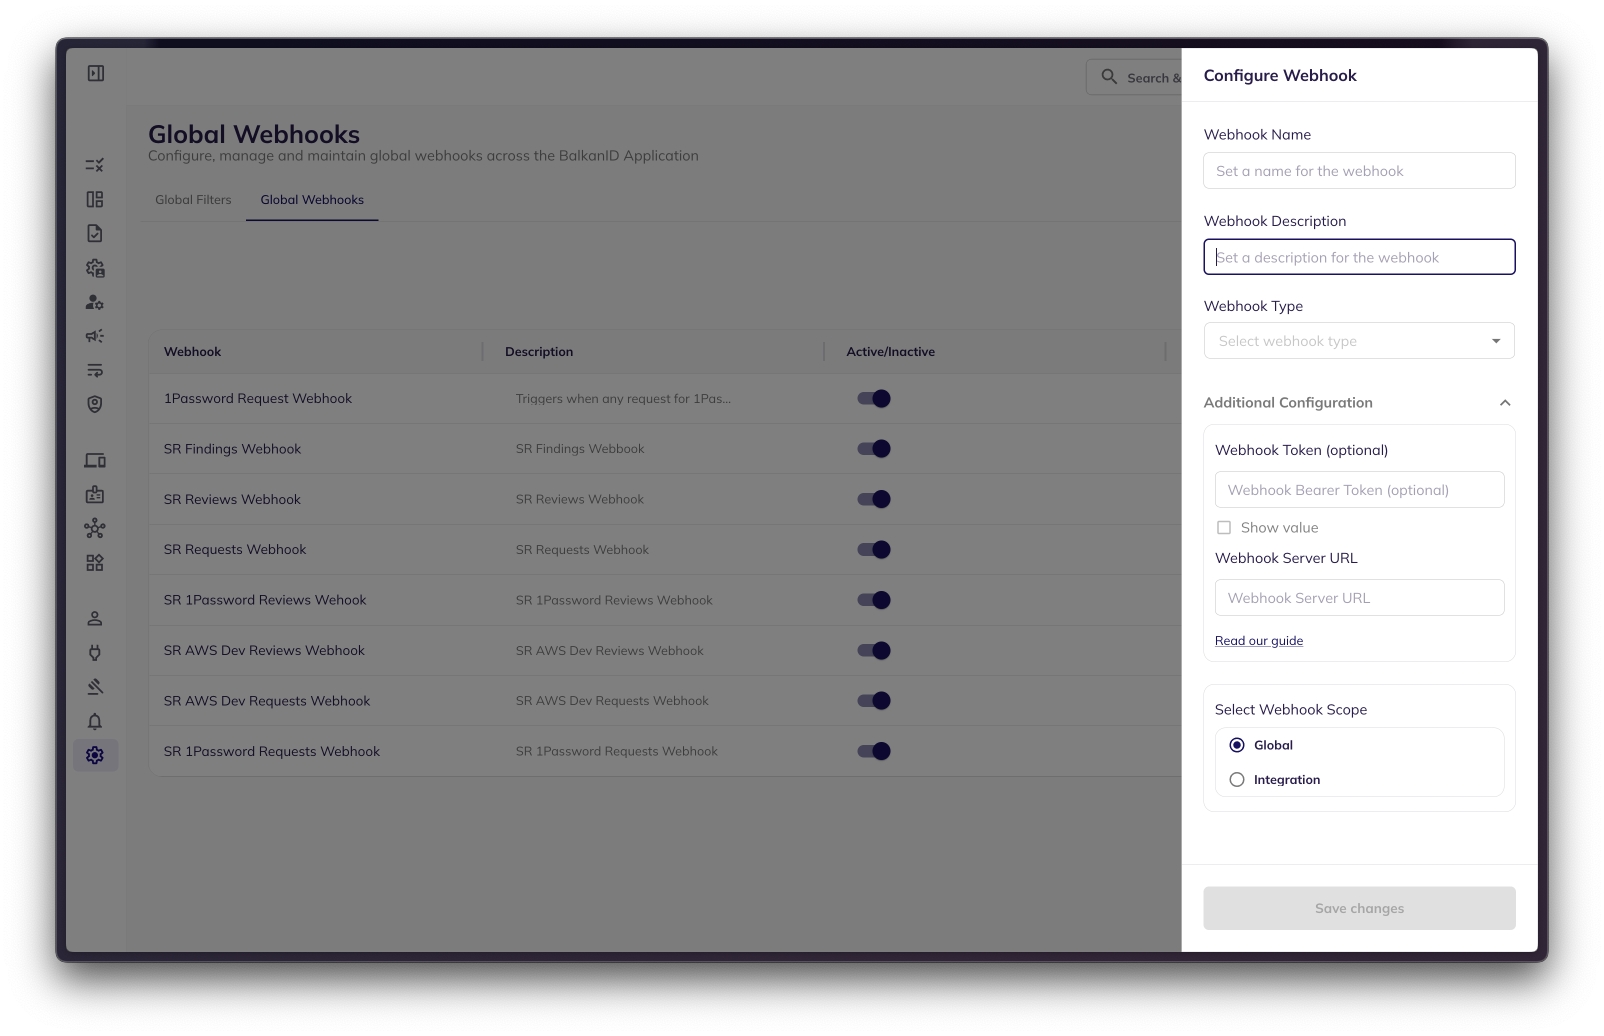
Task: Toggle off the 1Password Request Webhook switch
Action: click(874, 399)
